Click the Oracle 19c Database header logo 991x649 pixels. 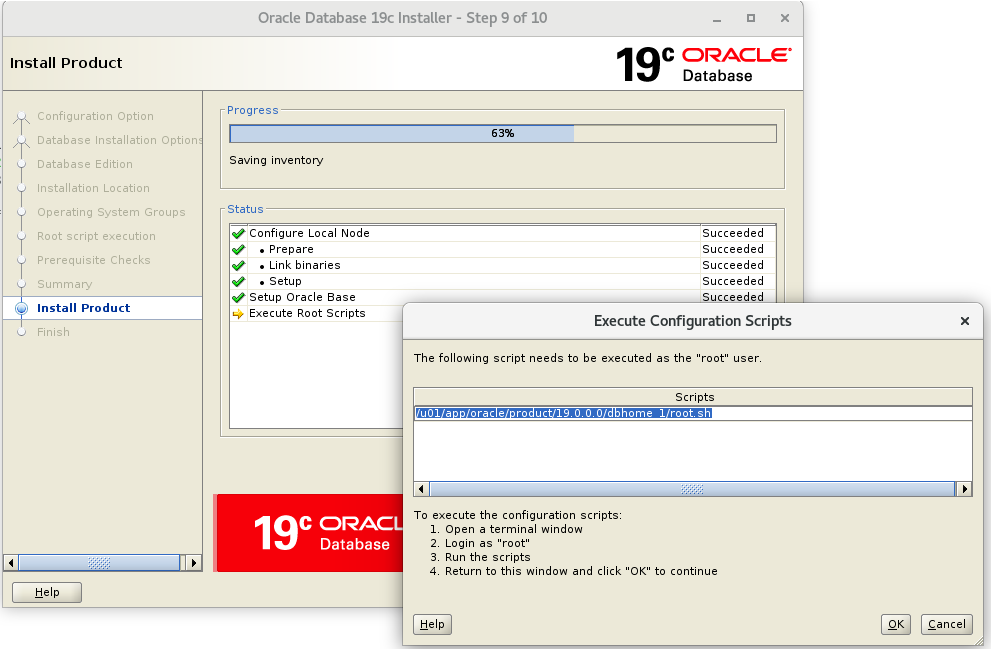pyautogui.click(x=703, y=64)
